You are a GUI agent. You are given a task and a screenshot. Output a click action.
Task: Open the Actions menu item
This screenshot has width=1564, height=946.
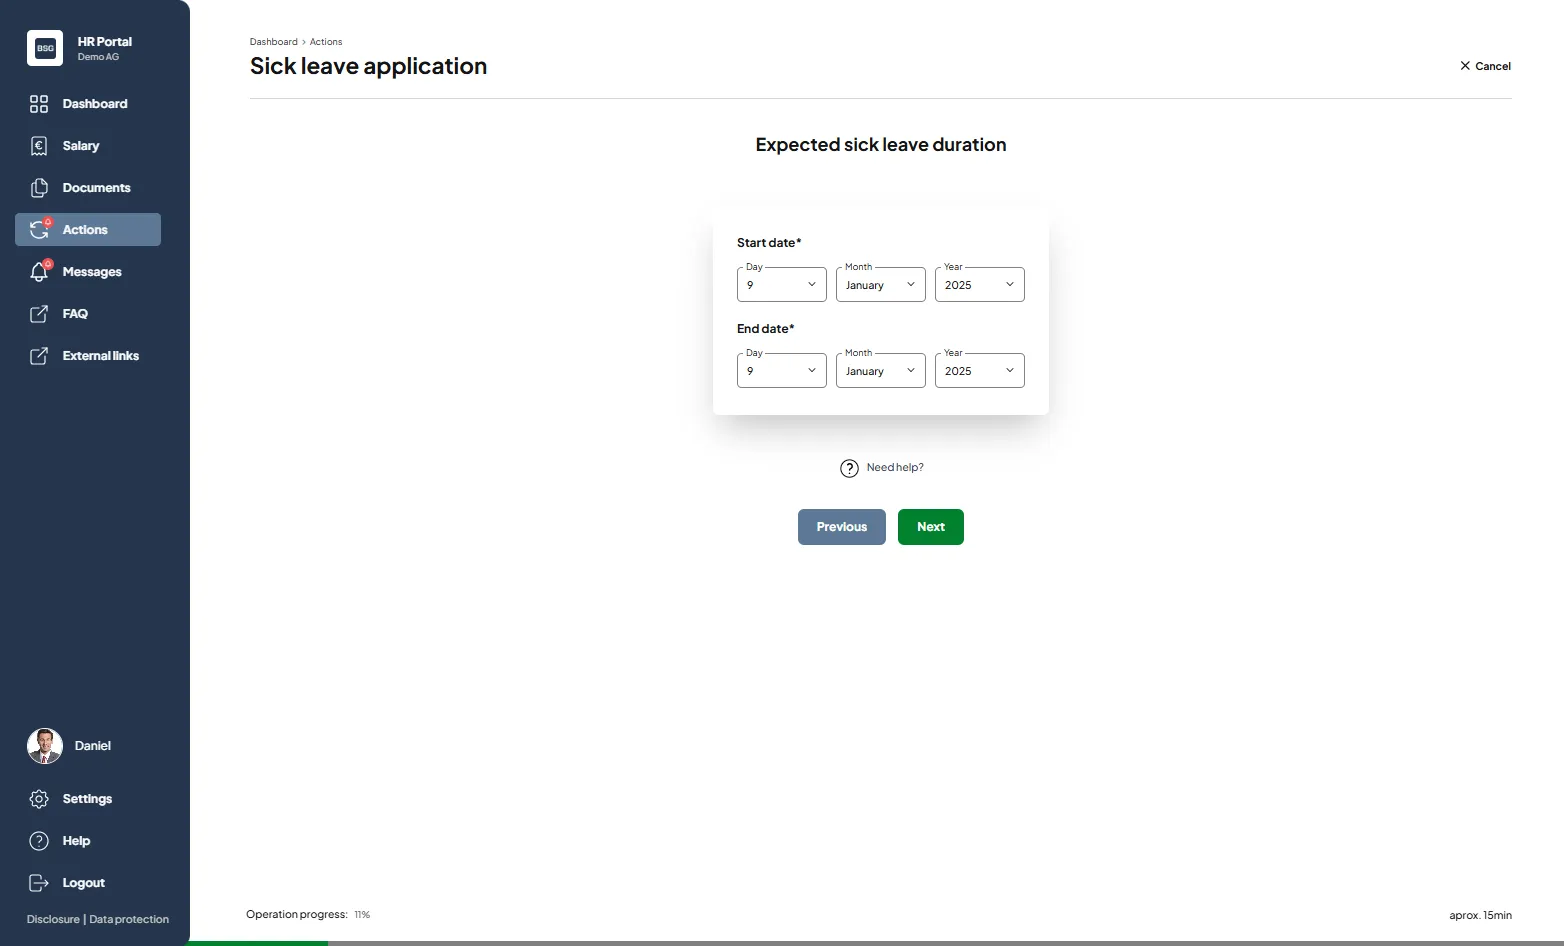click(x=88, y=230)
